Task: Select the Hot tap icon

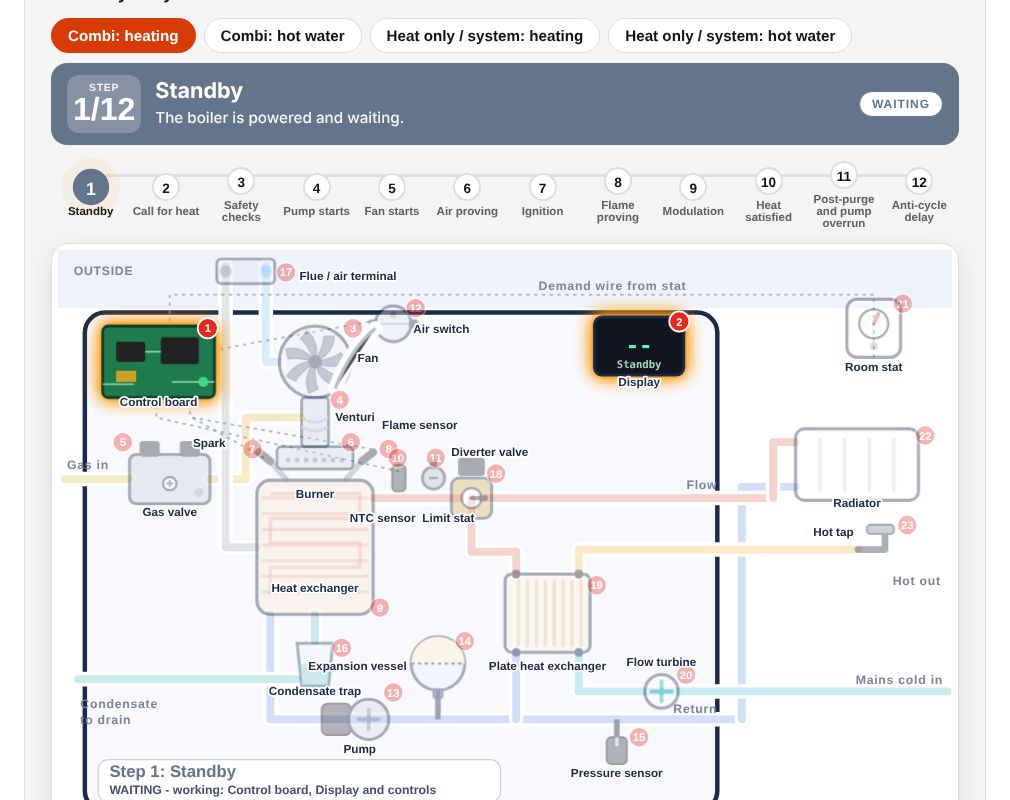Action: [876, 538]
